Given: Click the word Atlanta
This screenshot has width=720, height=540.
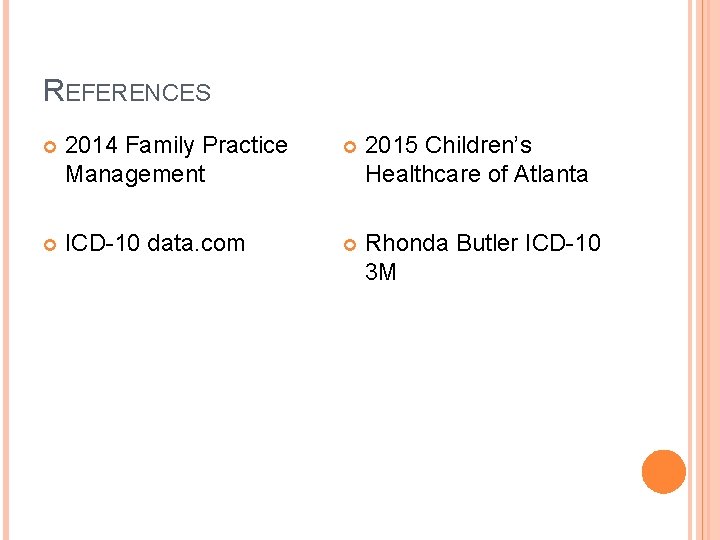Looking at the screenshot, I should [551, 174].
